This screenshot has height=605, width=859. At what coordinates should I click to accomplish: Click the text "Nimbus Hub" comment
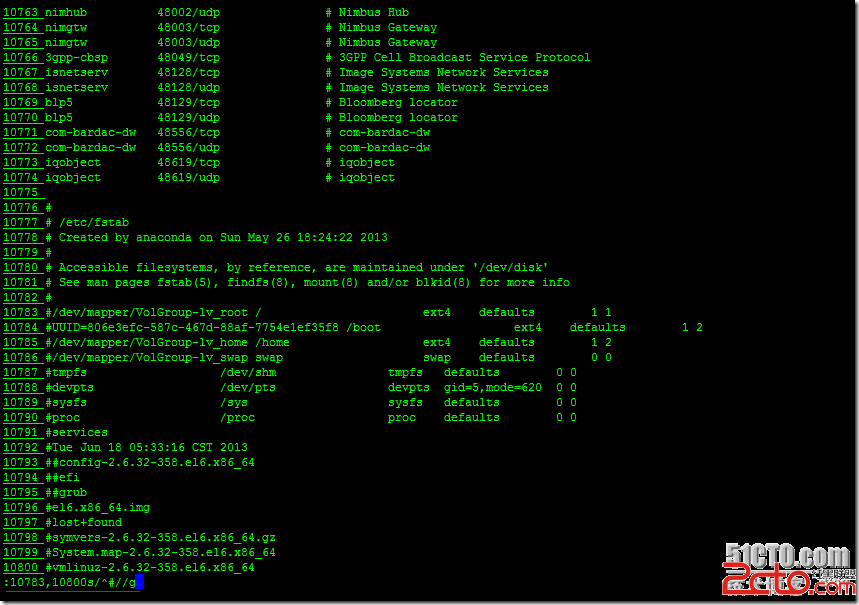pos(374,12)
